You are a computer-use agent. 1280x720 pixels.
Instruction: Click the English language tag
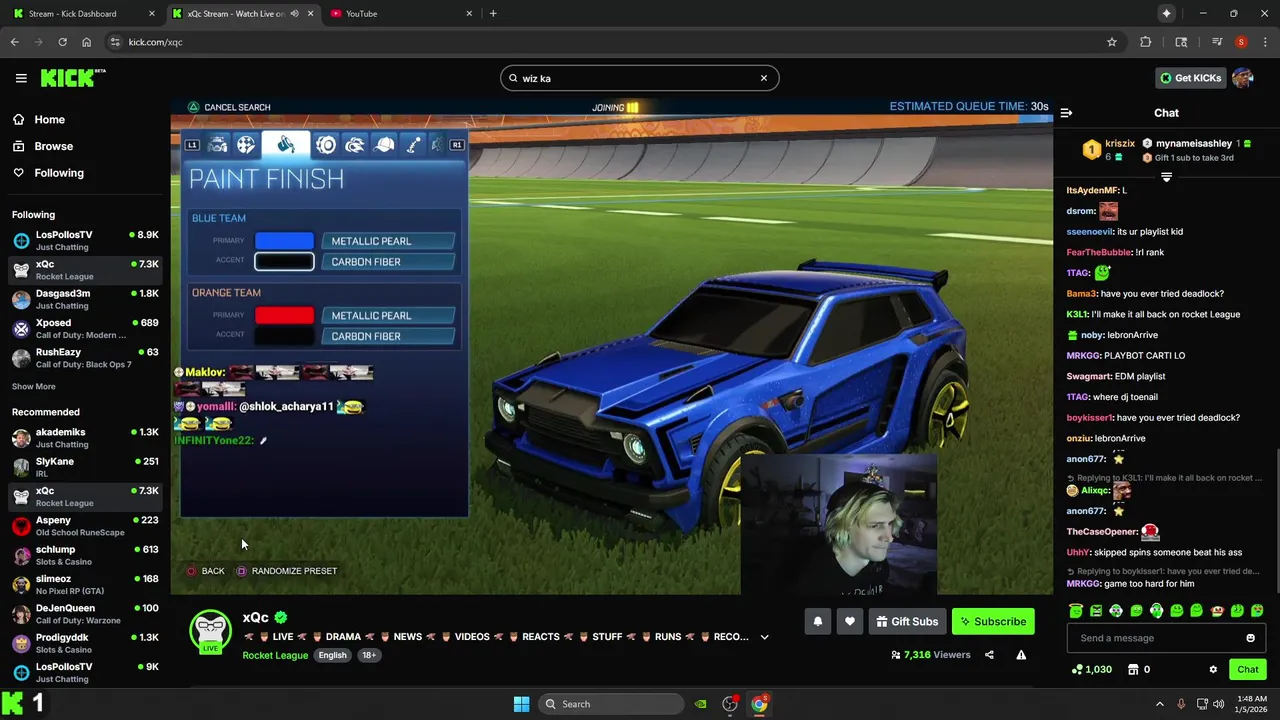(x=333, y=655)
